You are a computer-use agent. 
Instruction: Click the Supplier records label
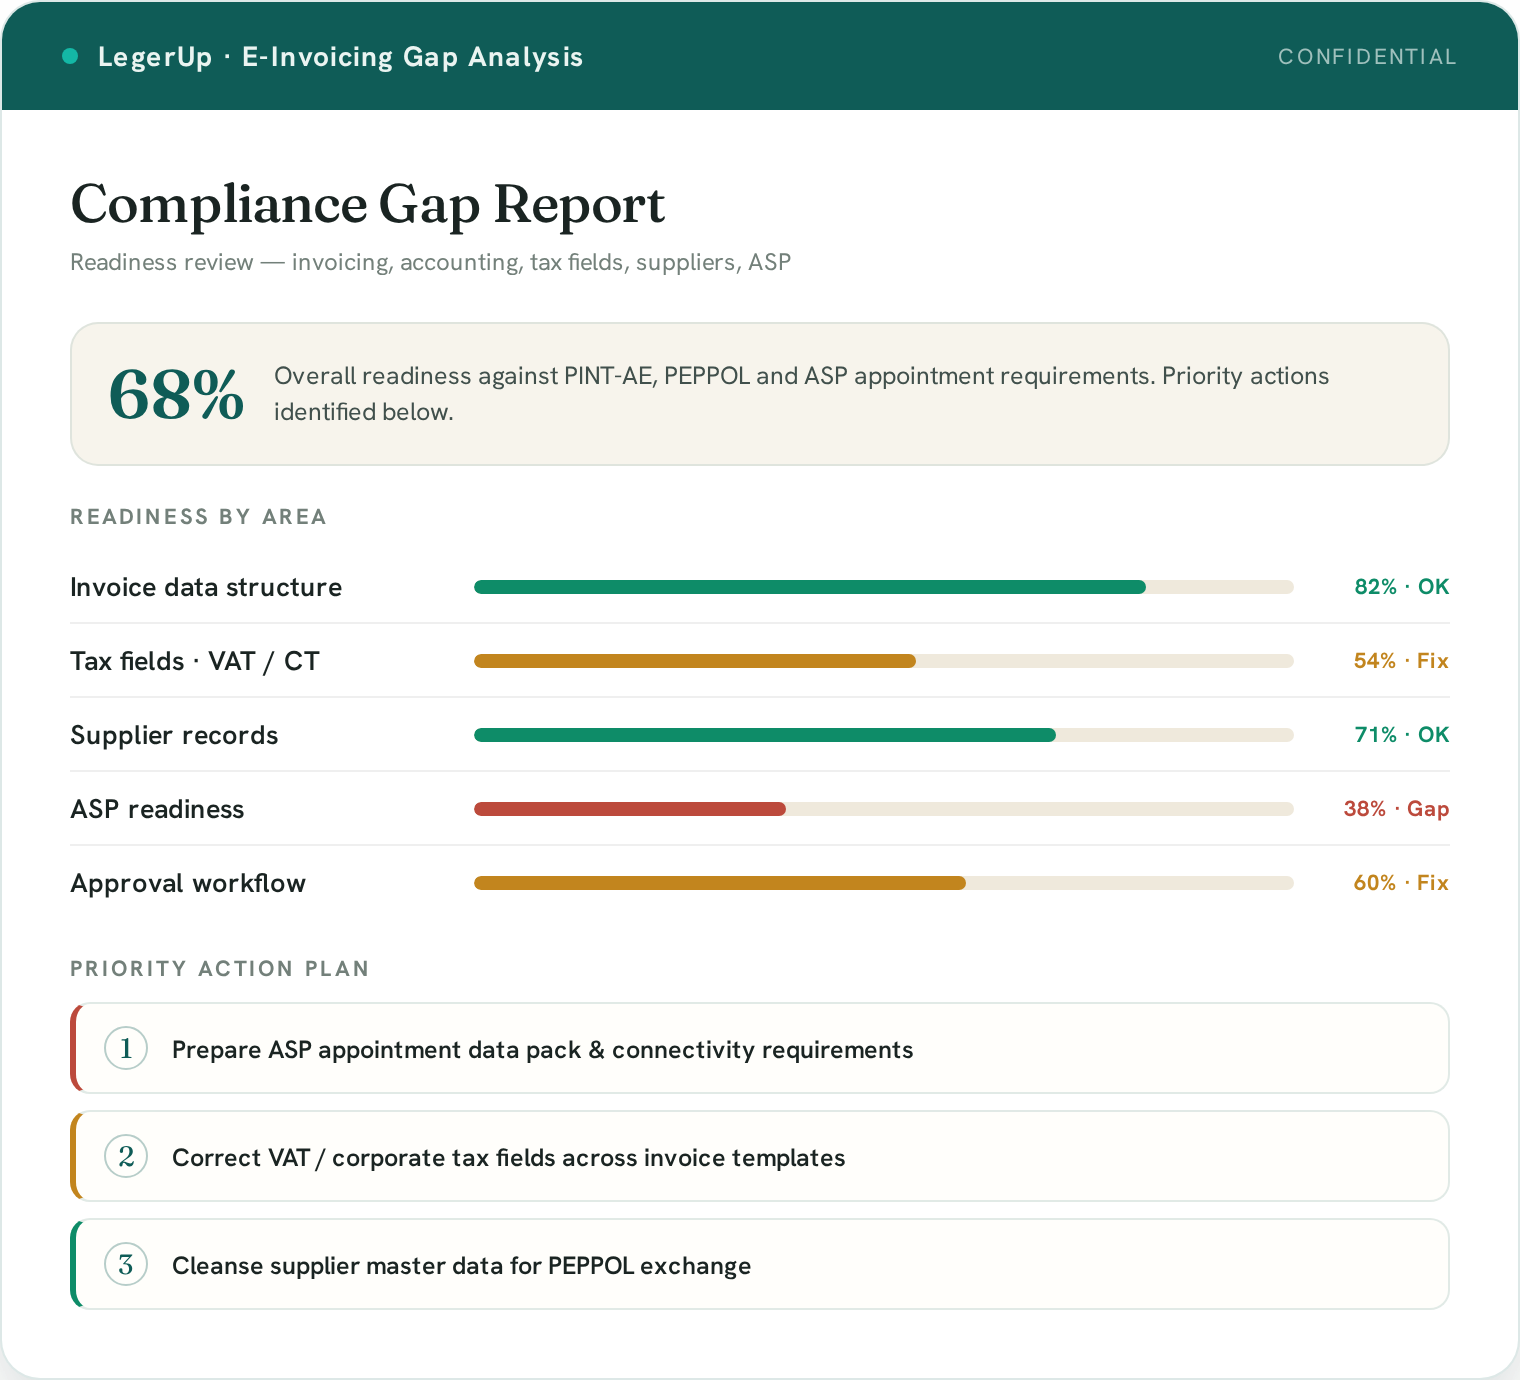pos(174,735)
